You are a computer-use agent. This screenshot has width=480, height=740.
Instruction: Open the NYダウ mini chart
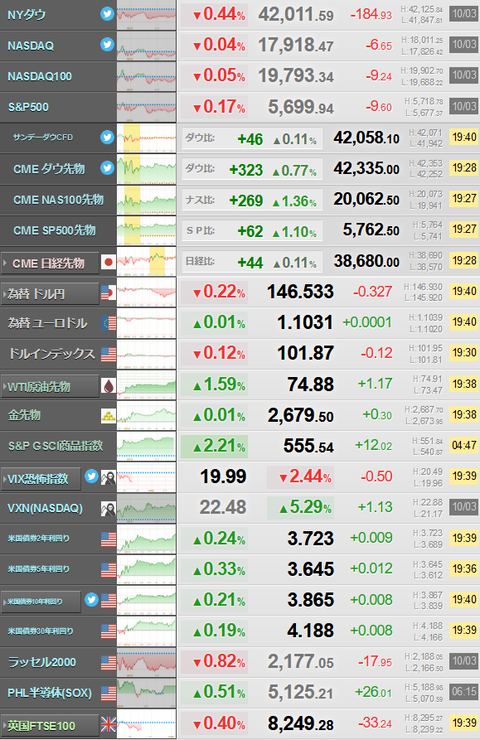point(146,15)
